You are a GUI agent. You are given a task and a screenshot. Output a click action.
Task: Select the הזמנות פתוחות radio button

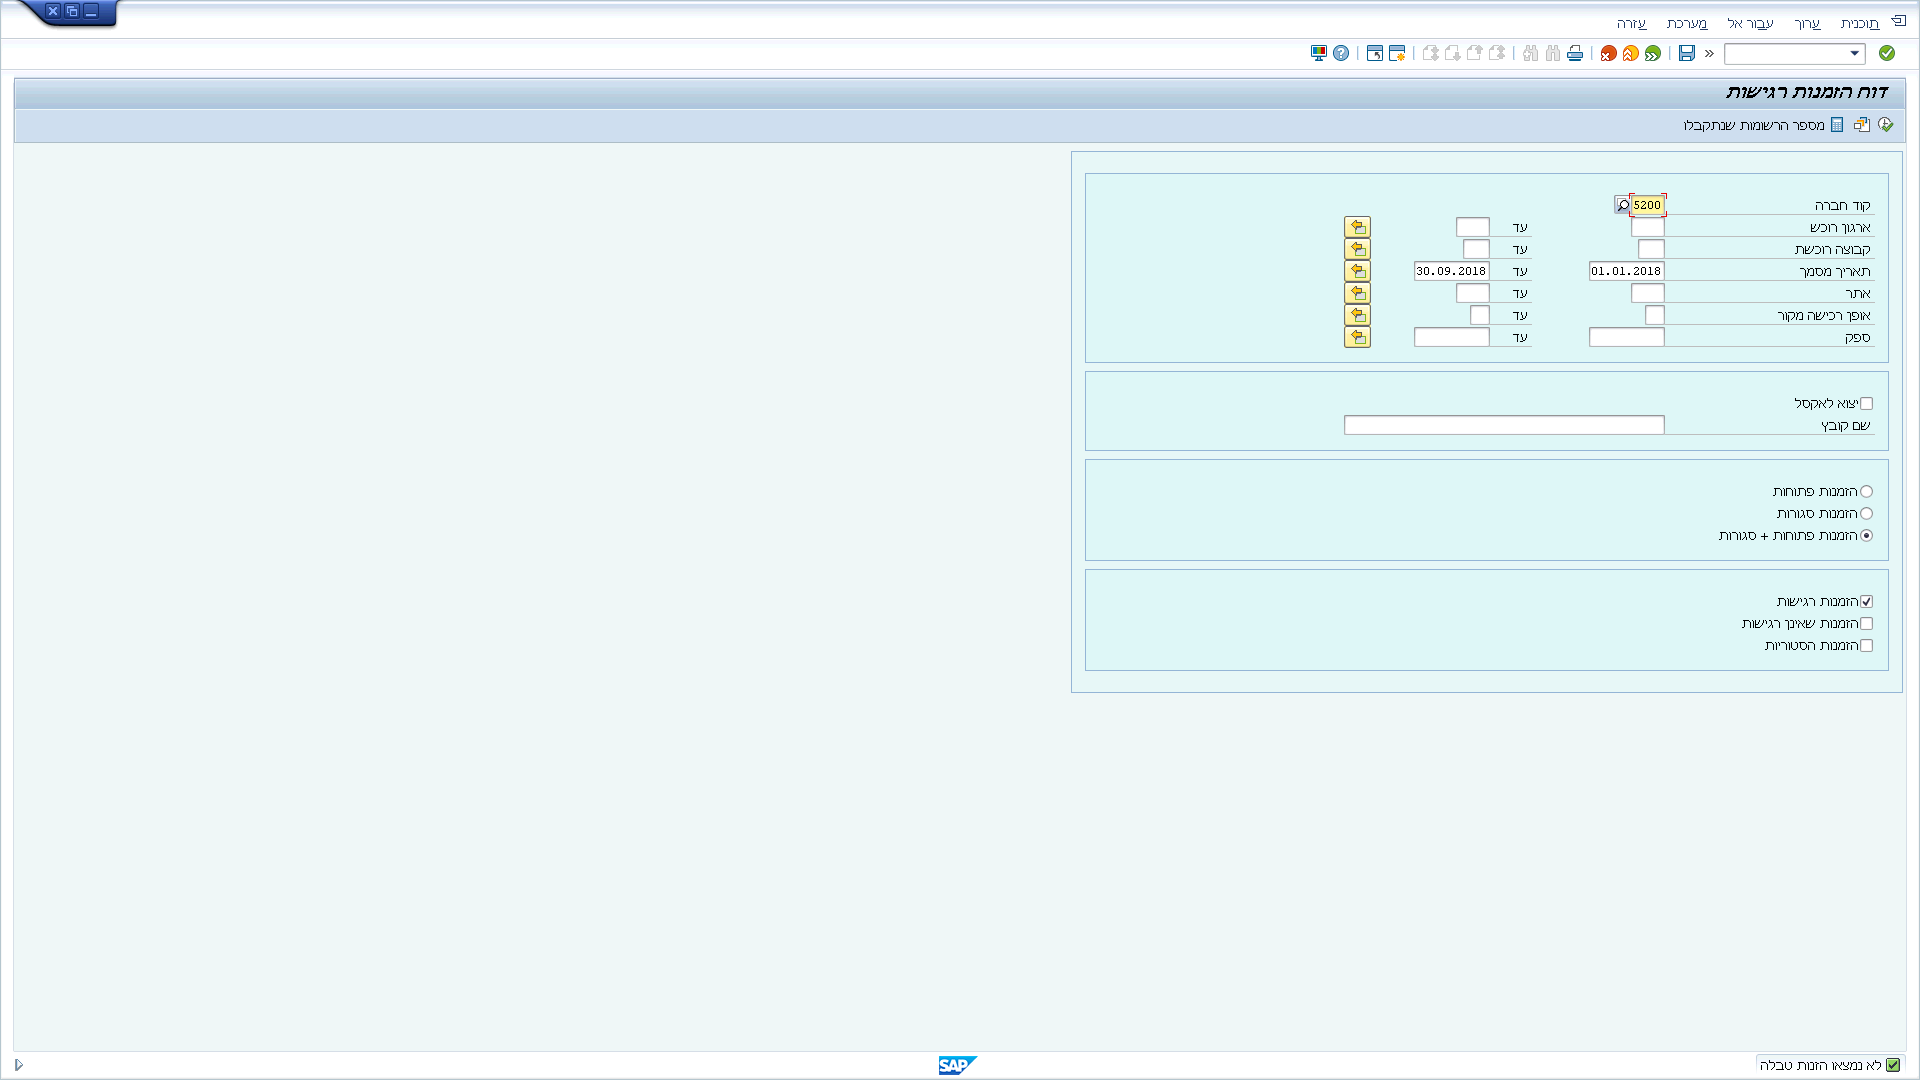point(1866,492)
